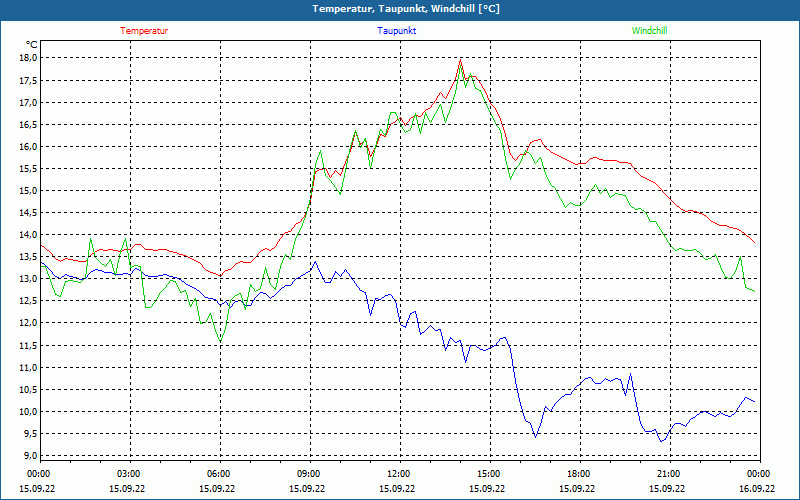Click the "9,0" y-axis value
Screen dimensions: 800x500
30,456
